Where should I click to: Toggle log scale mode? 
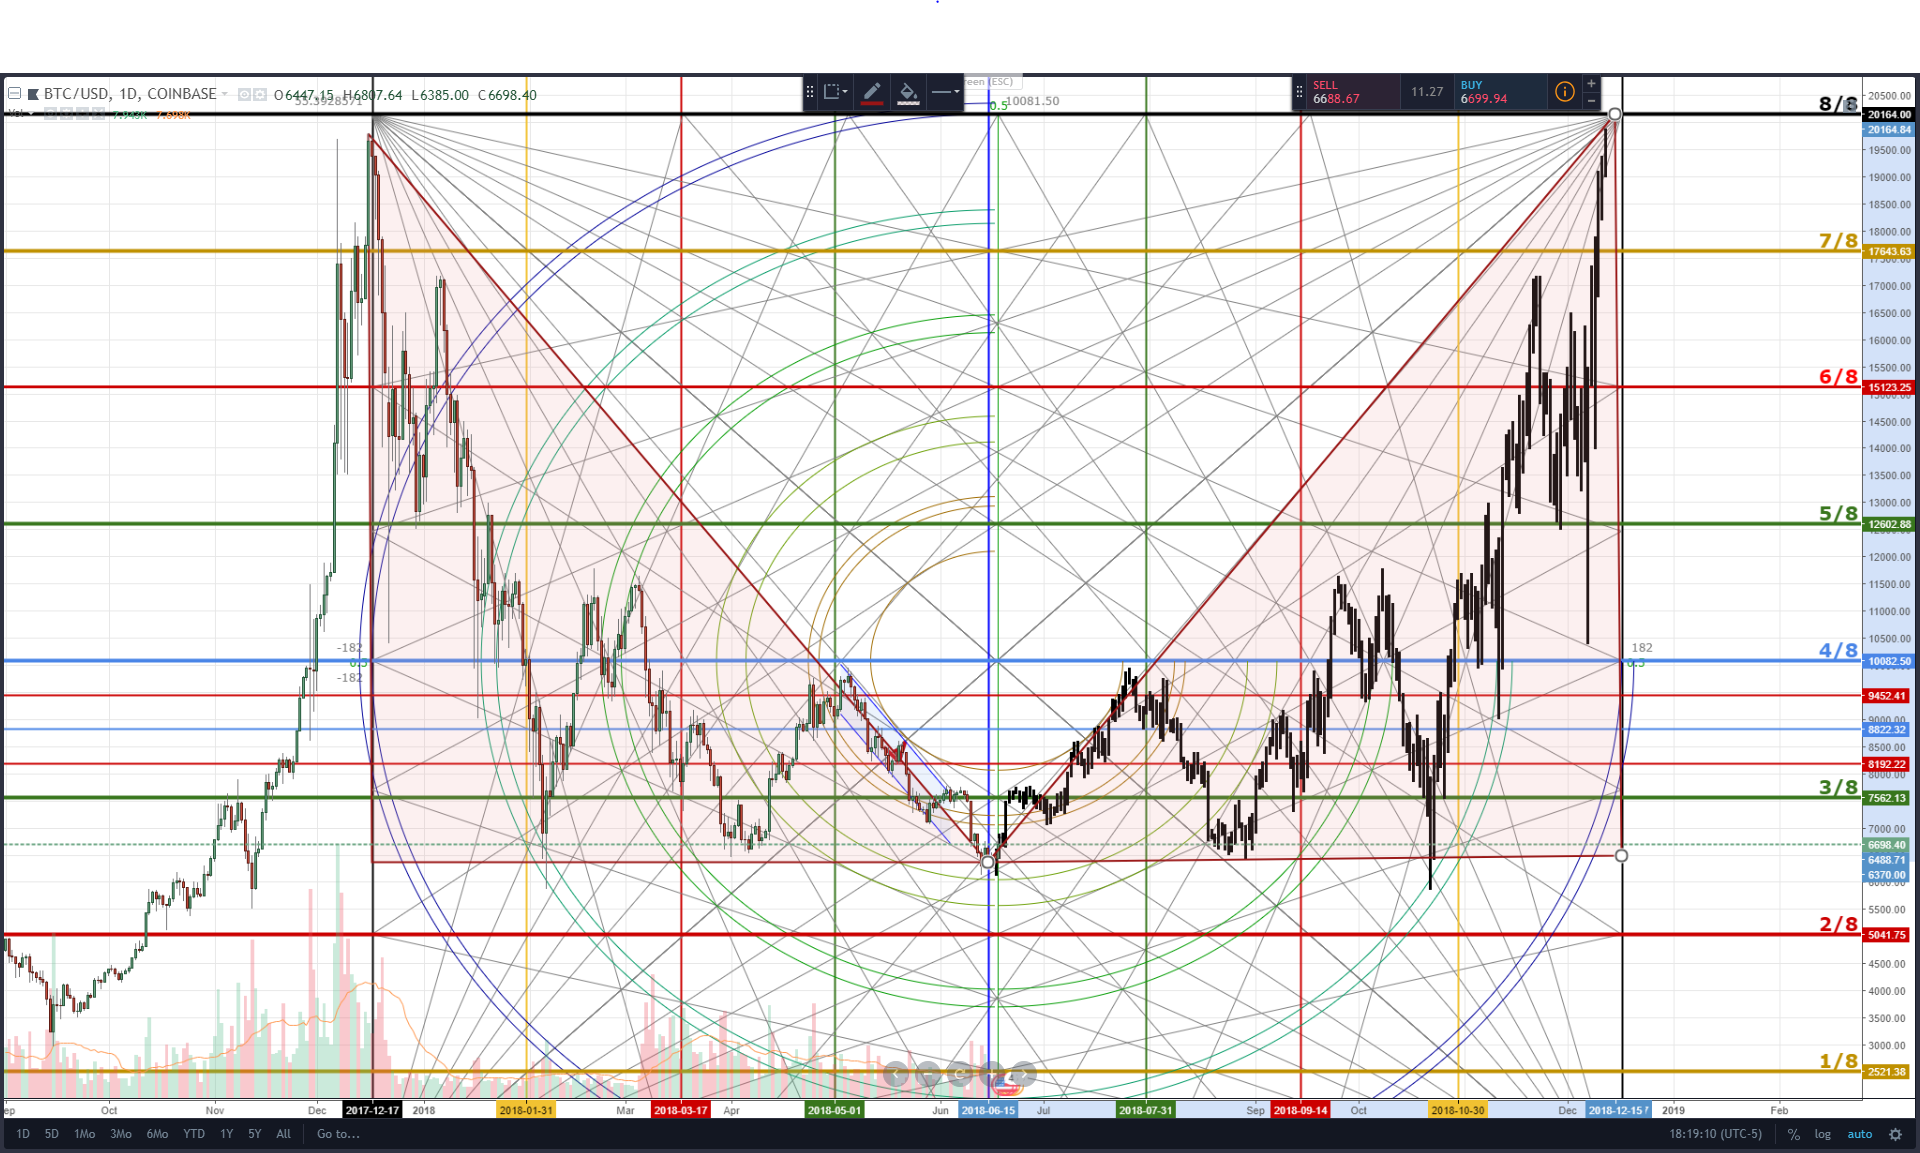[x=1823, y=1134]
